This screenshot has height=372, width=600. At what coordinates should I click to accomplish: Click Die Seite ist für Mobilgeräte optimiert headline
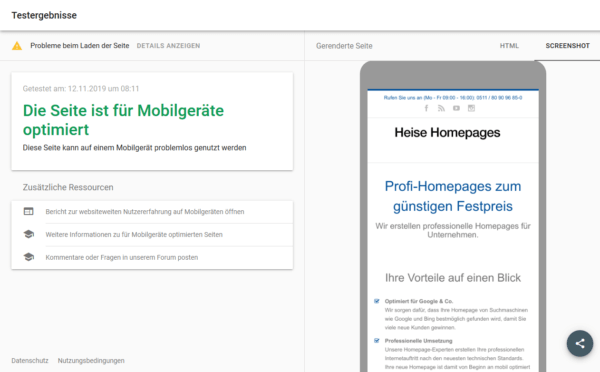[x=123, y=120]
